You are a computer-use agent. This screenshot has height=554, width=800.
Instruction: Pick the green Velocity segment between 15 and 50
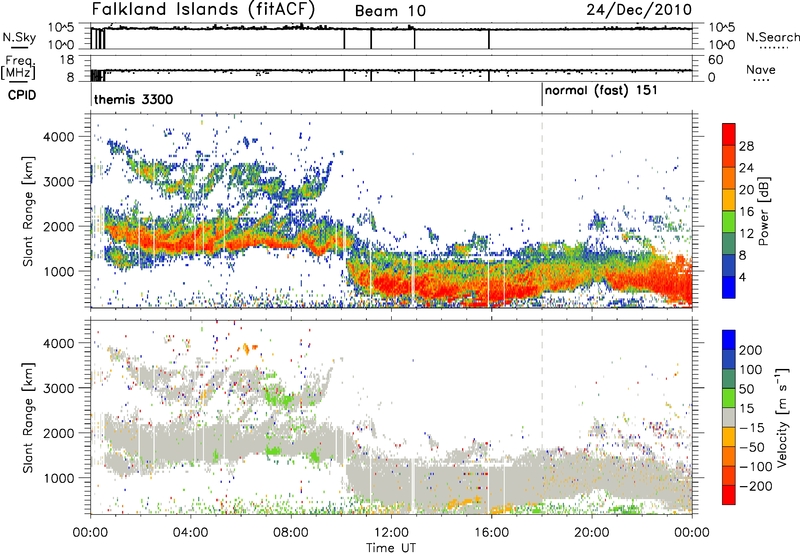[x=729, y=398]
